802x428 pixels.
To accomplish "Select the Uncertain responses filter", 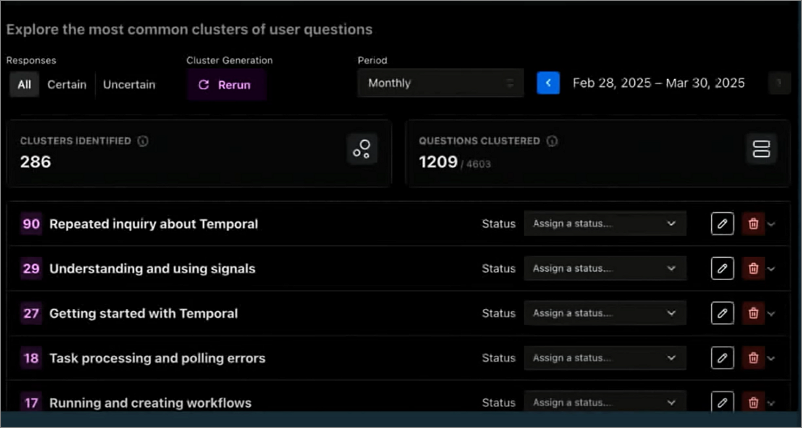I will tap(129, 84).
